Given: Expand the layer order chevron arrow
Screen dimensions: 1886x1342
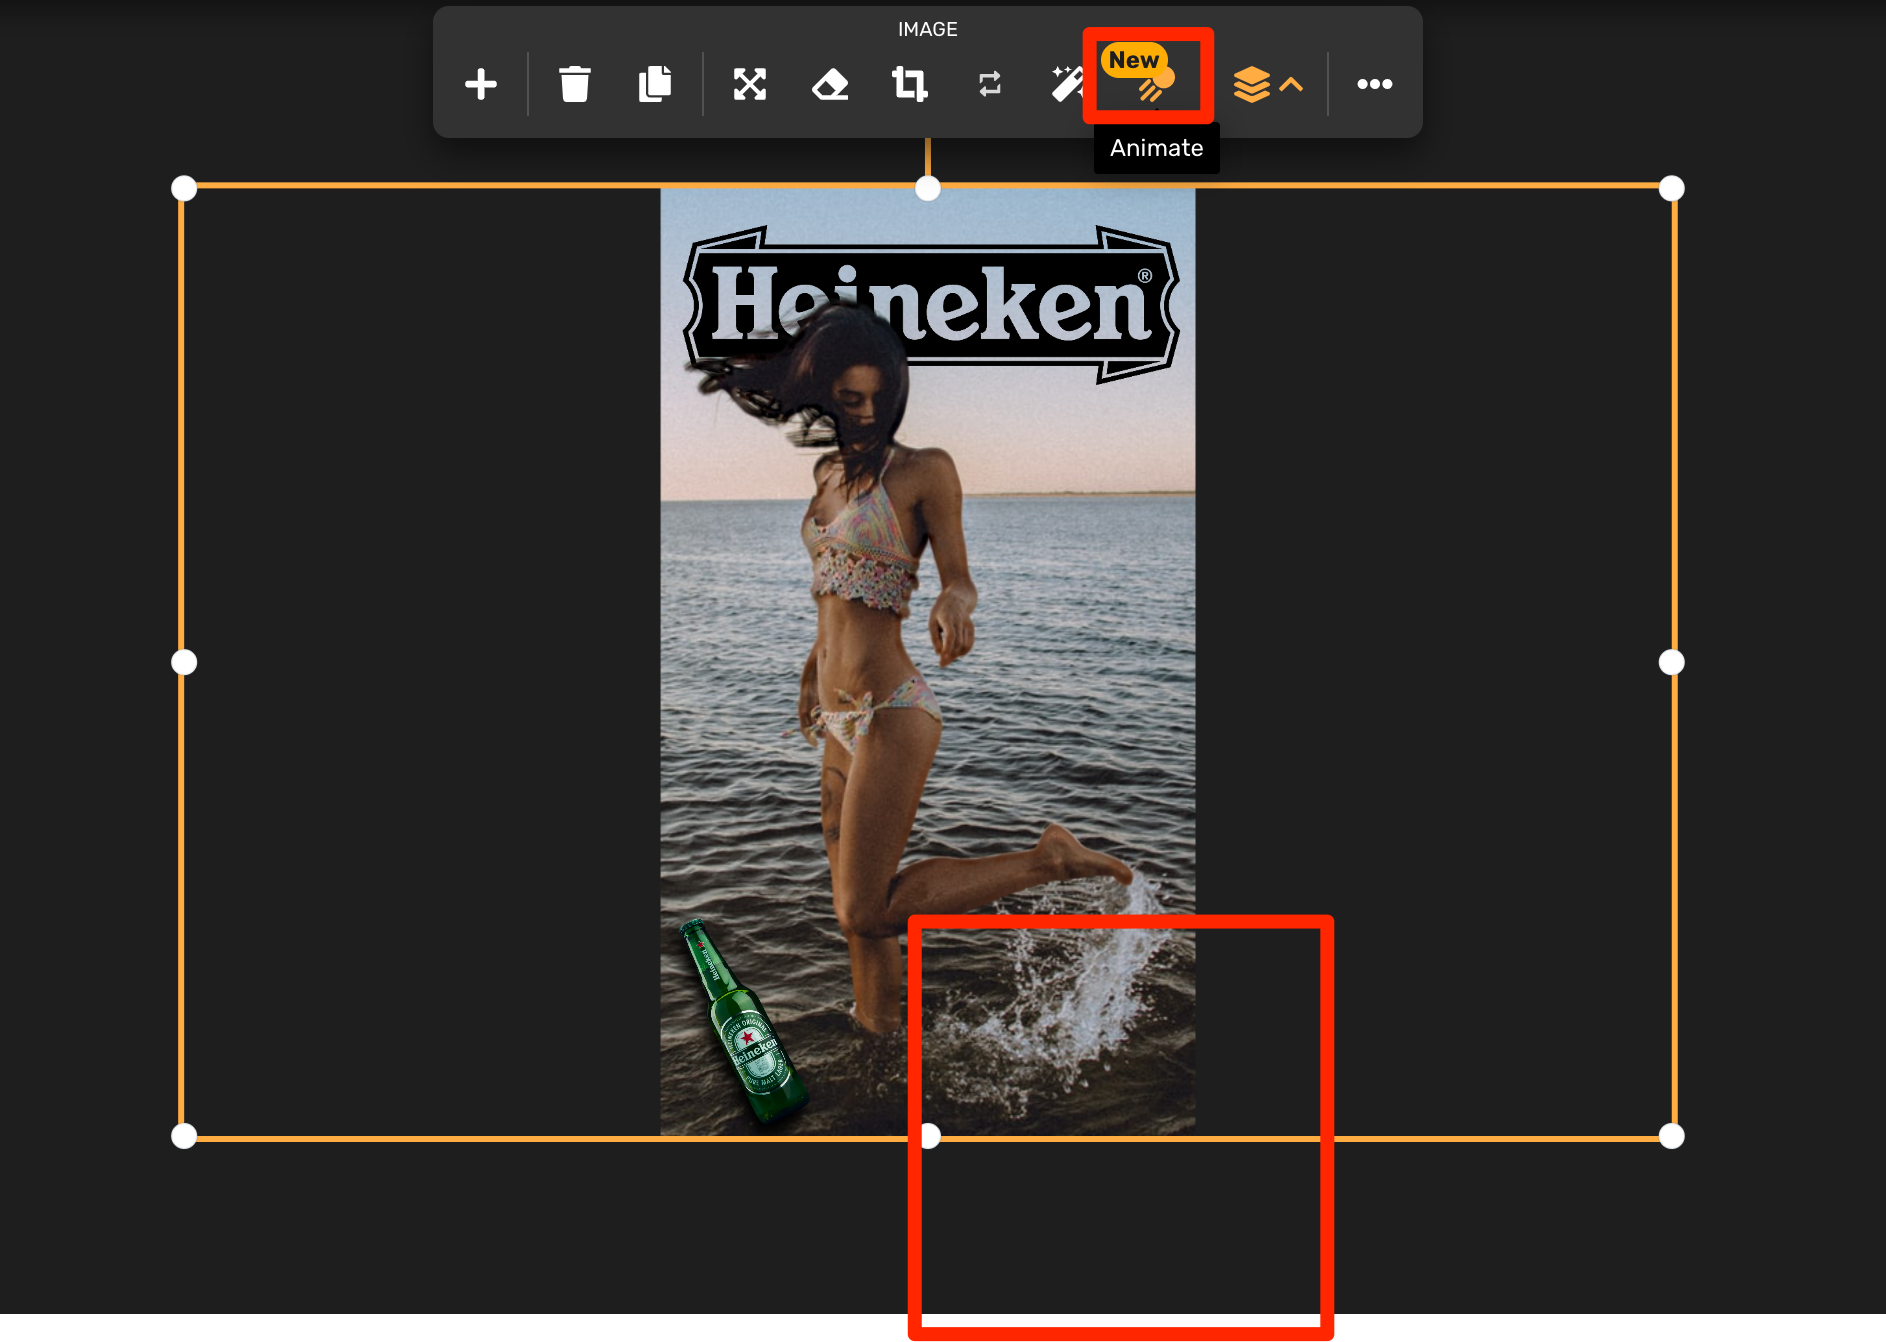Looking at the screenshot, I should pyautogui.click(x=1291, y=84).
